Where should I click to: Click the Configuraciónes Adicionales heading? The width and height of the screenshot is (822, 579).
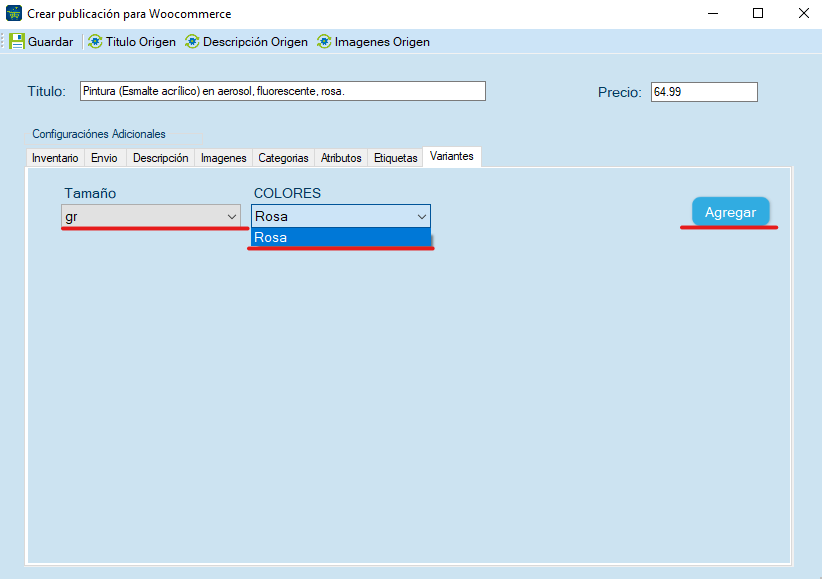tap(99, 134)
